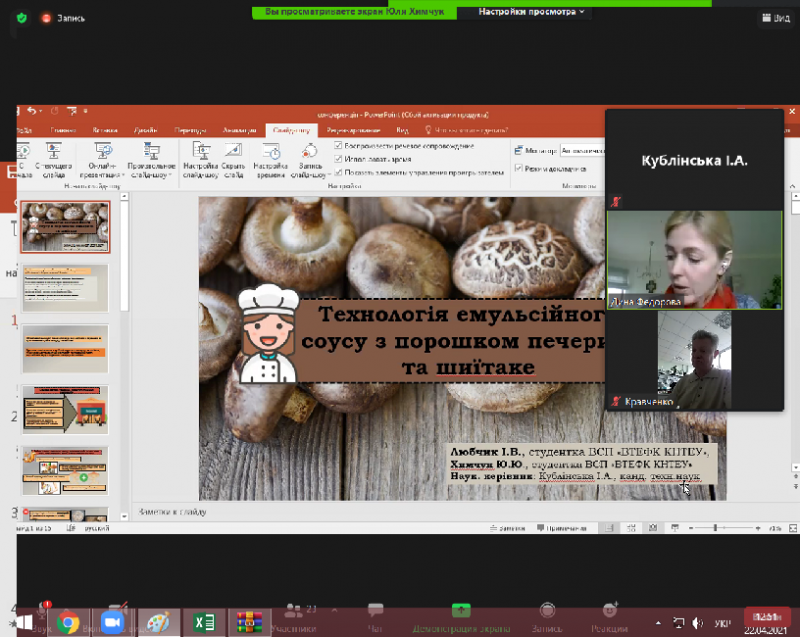Click the start-from-beginning quick access icon
Image resolution: width=800 pixels, height=637 pixels.
click(x=71, y=111)
